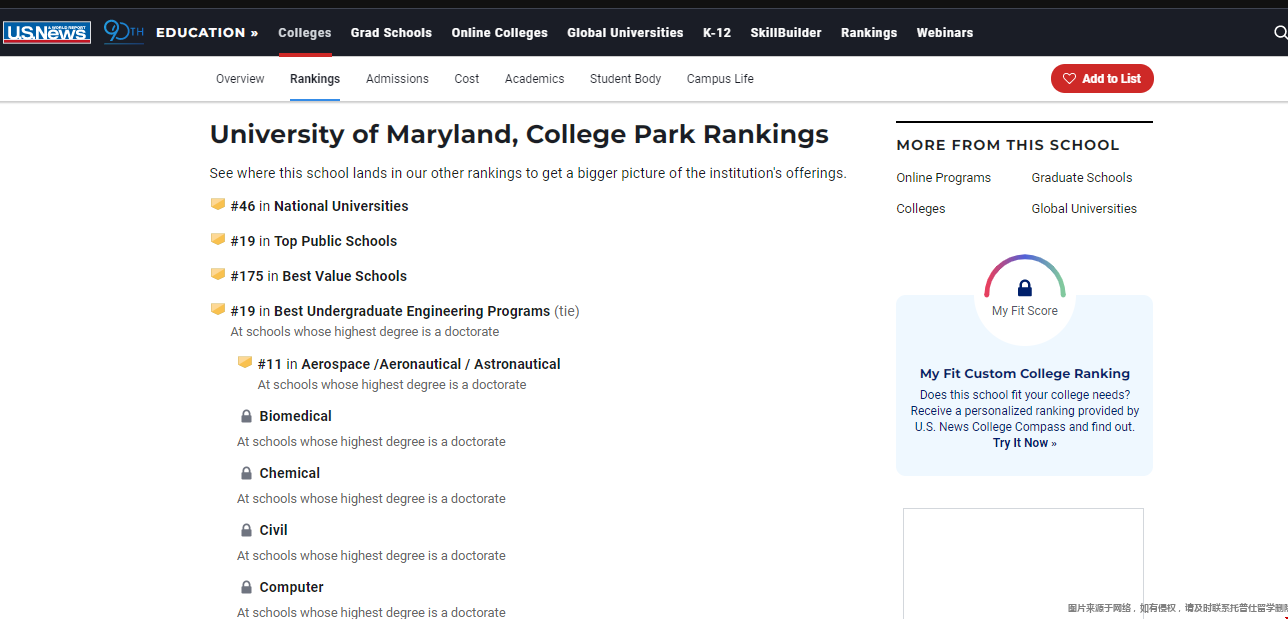Click the My Fit Custom College Ranking heading
The width and height of the screenshot is (1288, 619).
(1025, 374)
